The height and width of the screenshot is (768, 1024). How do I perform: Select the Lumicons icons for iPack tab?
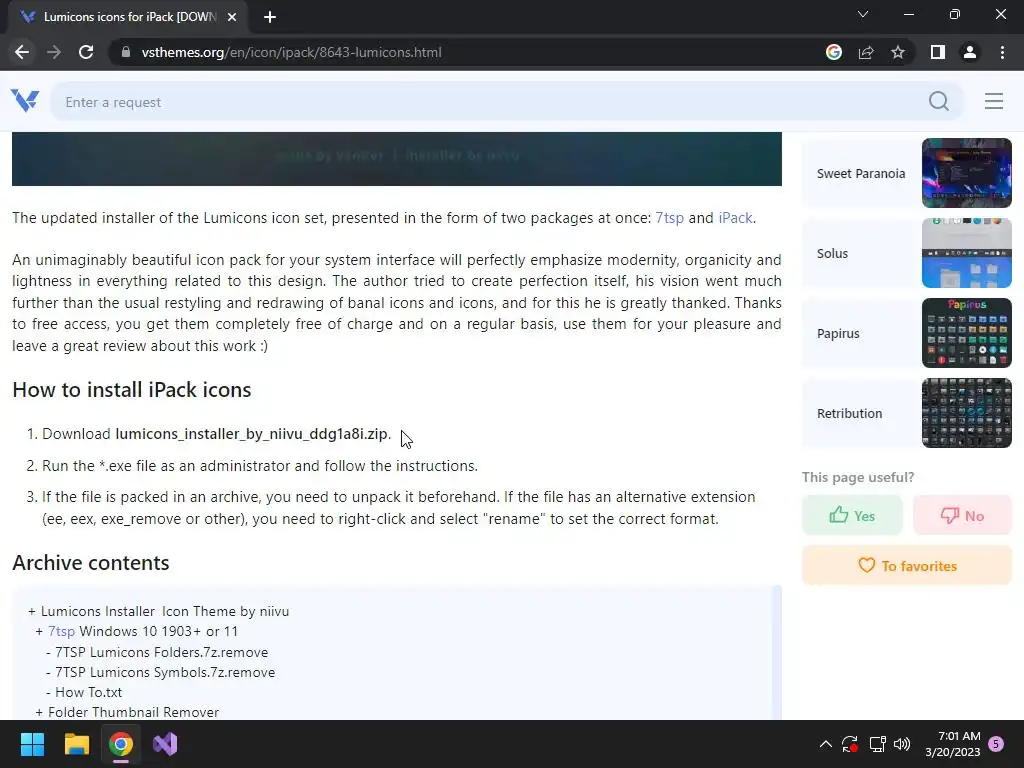click(128, 17)
